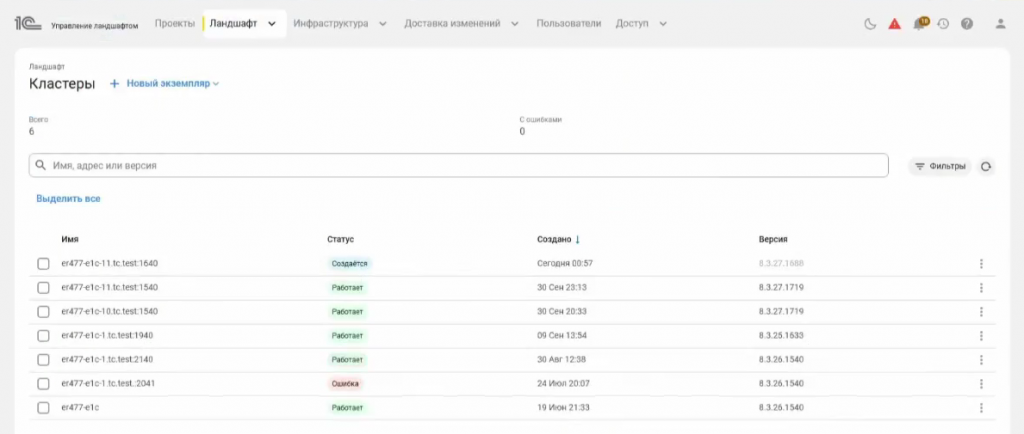The image size is (1024, 434).
Task: Open the red warning triangle alerts
Action: pyautogui.click(x=894, y=24)
